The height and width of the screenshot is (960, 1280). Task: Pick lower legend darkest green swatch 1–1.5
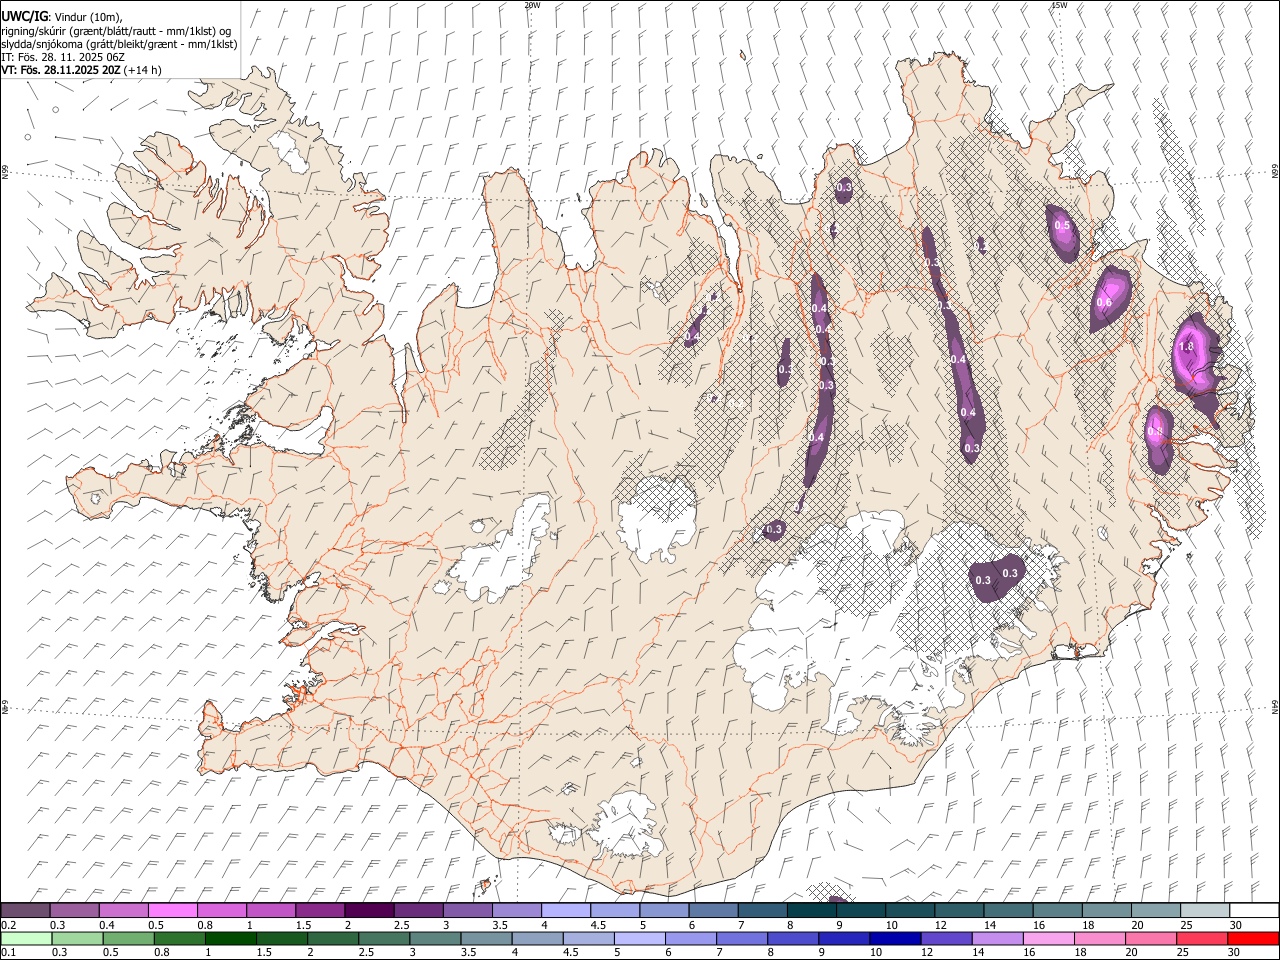coord(231,938)
